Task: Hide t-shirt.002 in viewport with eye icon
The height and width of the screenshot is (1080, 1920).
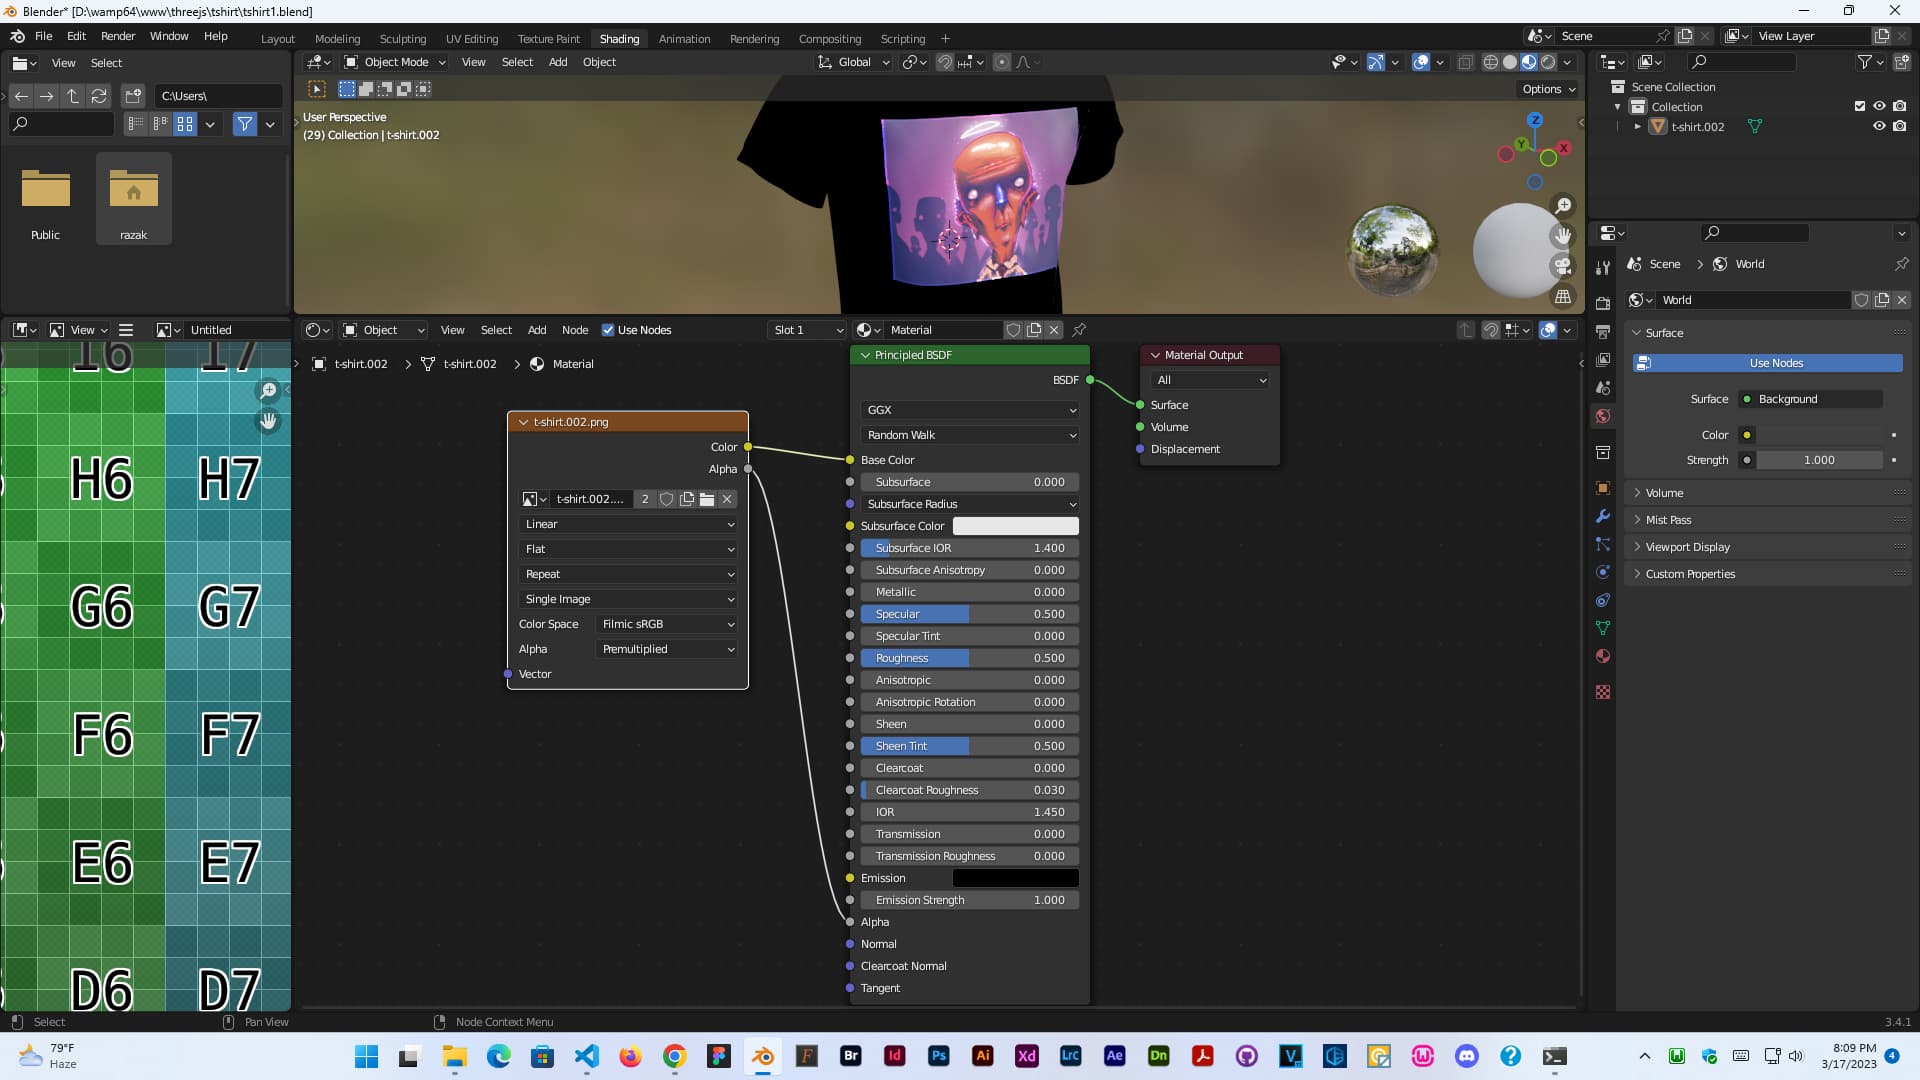Action: (x=1879, y=127)
